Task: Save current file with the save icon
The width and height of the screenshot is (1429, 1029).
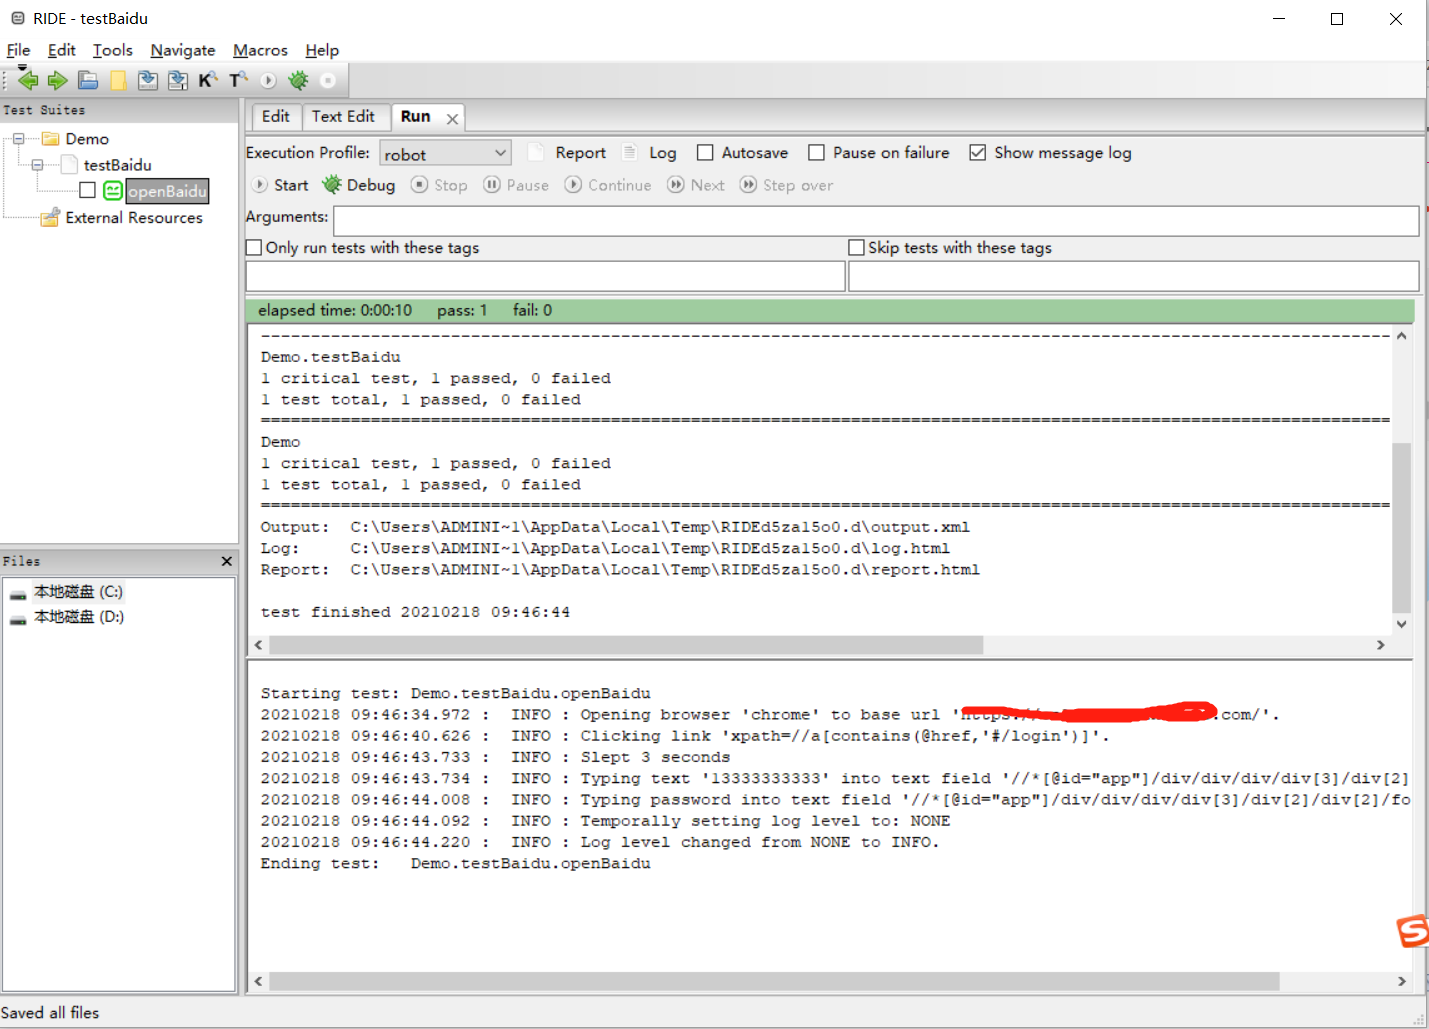Action: (148, 80)
